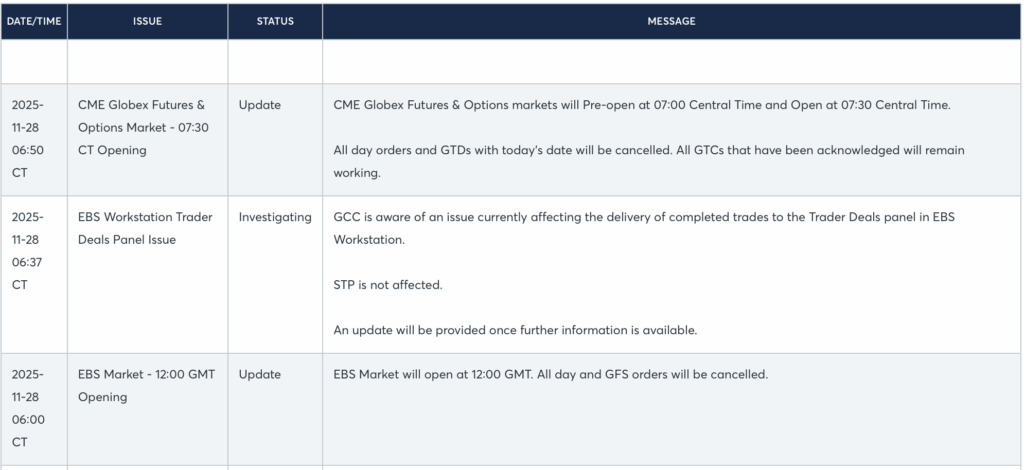Click the STATUS column header
The height and width of the screenshot is (470, 1024).
[275, 21]
